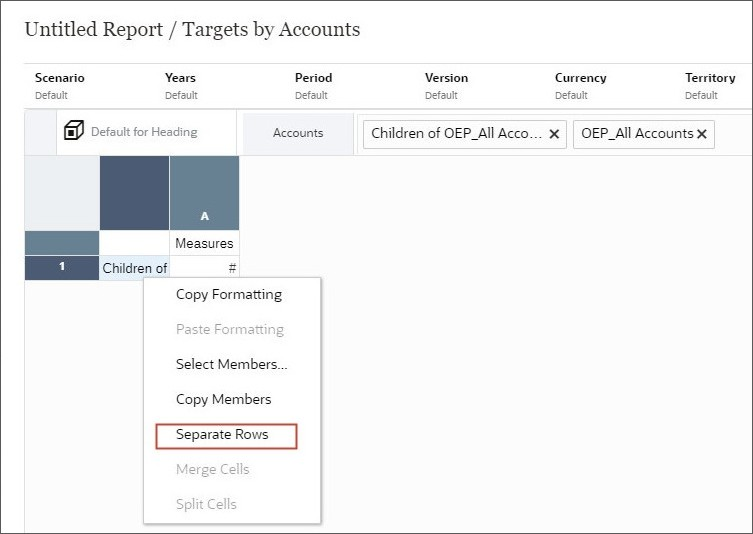753x534 pixels.
Task: Click the Children of OEP_All Accounts chip text
Action: [456, 134]
